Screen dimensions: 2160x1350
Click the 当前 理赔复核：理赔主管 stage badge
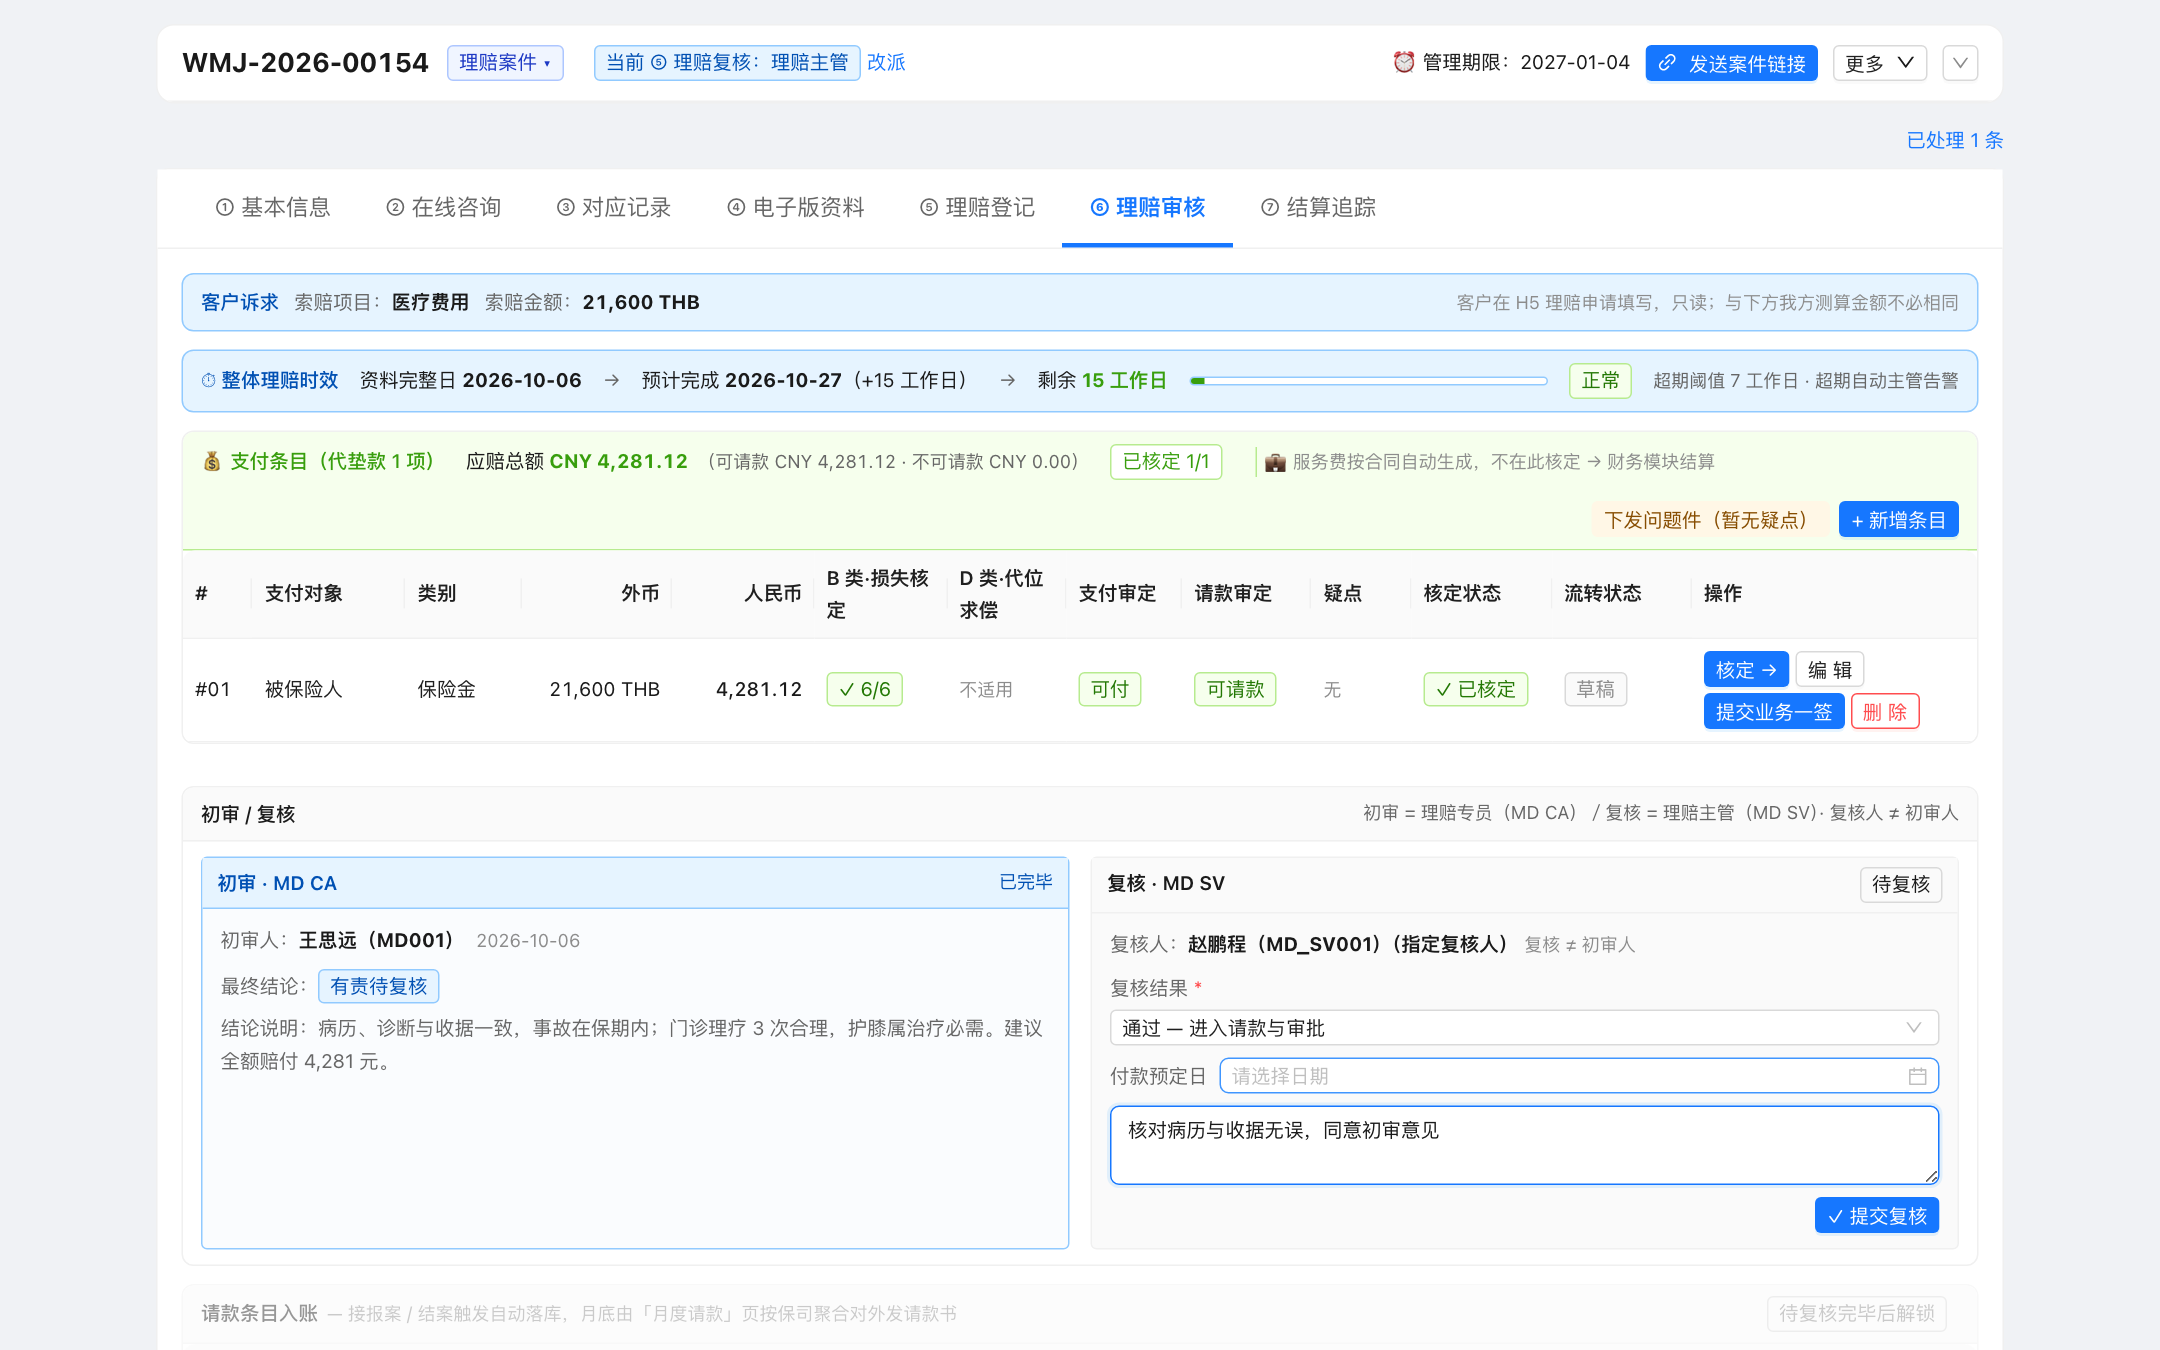(x=727, y=62)
